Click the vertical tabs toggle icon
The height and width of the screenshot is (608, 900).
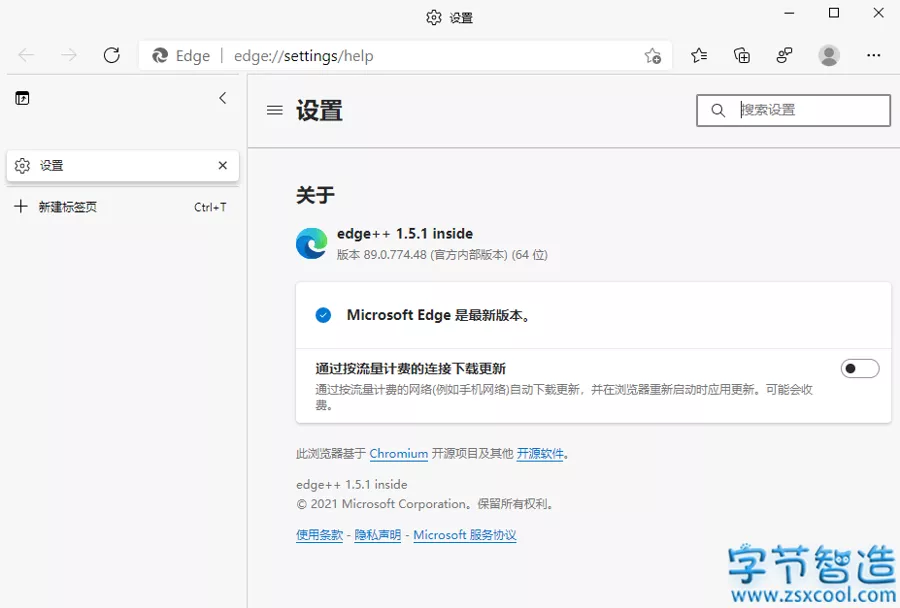(22, 98)
